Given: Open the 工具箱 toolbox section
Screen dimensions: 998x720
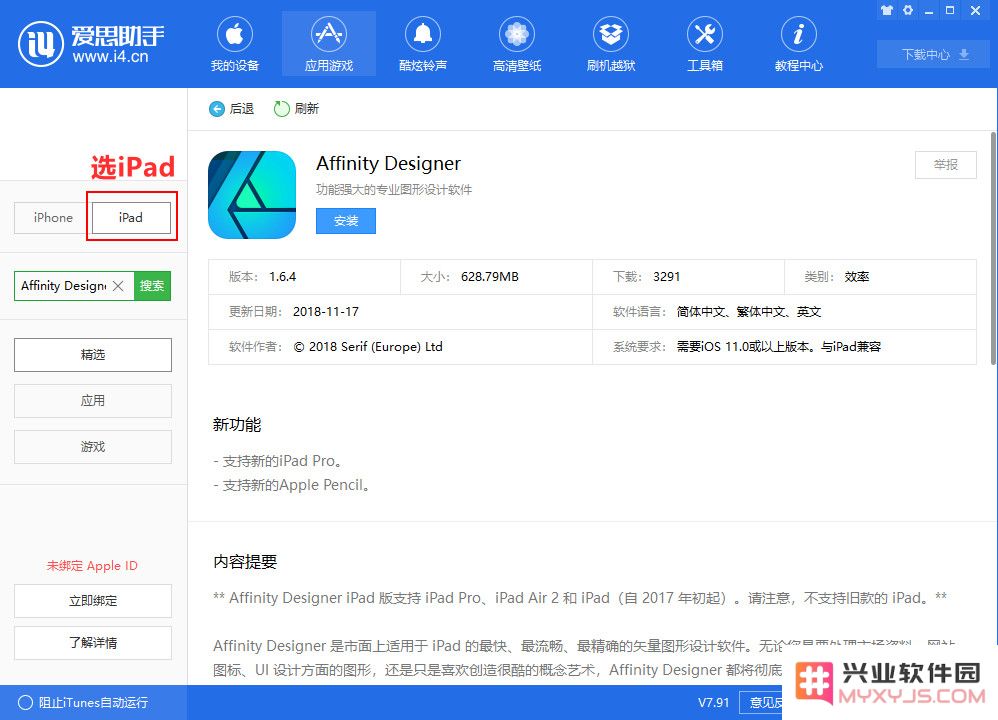Looking at the screenshot, I should pos(705,44).
